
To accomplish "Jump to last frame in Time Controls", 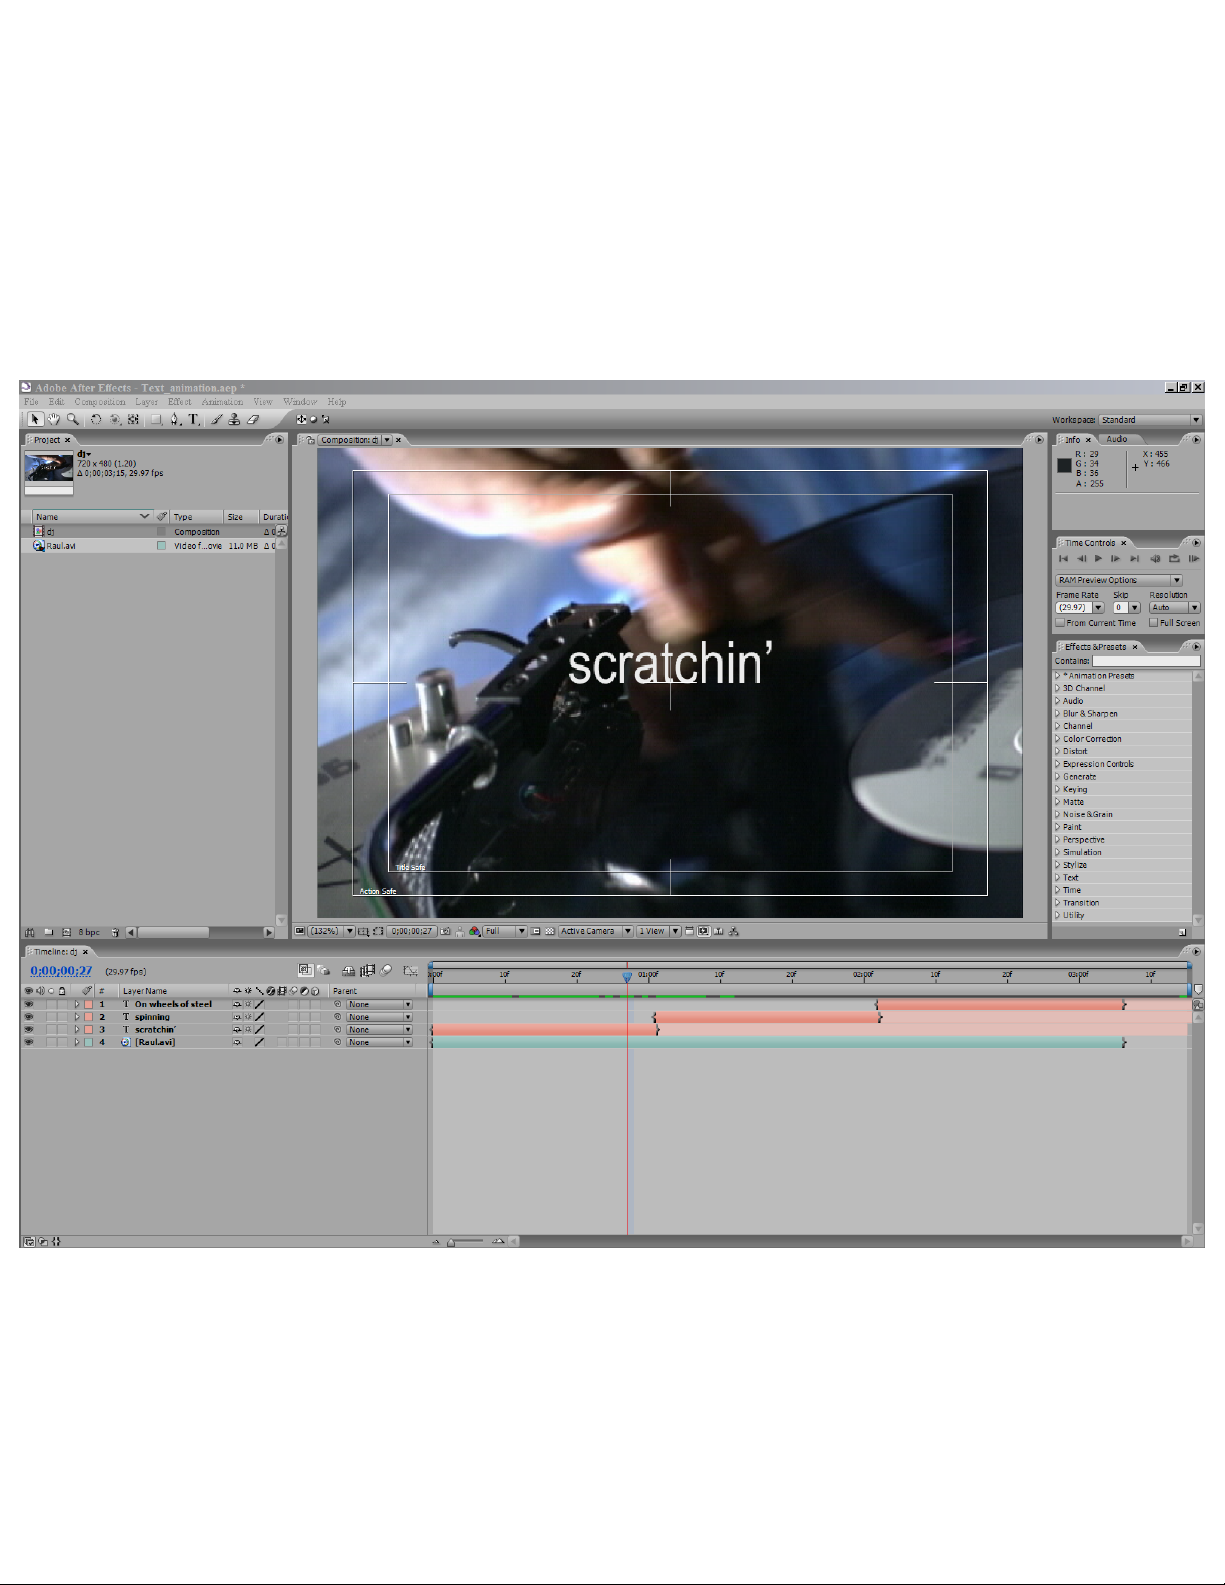I will pos(1135,559).
